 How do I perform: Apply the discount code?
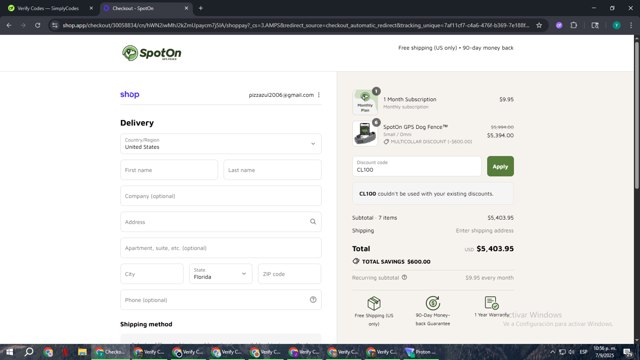point(500,166)
